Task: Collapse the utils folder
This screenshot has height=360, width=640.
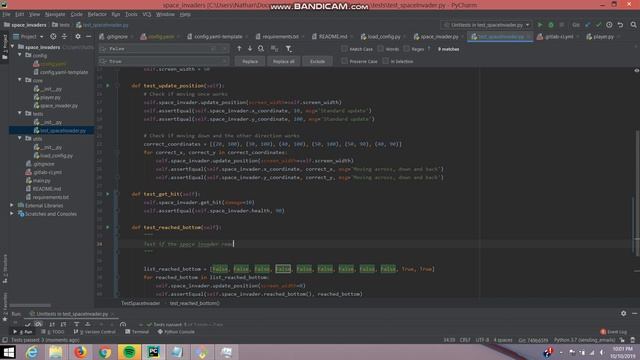Action: [x=20, y=138]
